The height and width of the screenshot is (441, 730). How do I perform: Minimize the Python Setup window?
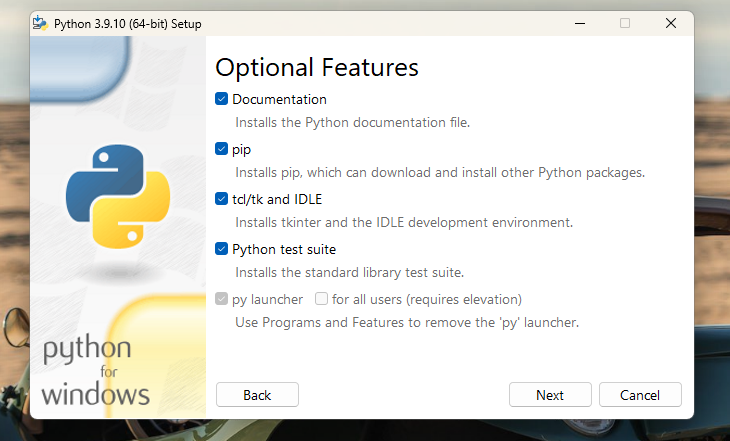pos(579,23)
